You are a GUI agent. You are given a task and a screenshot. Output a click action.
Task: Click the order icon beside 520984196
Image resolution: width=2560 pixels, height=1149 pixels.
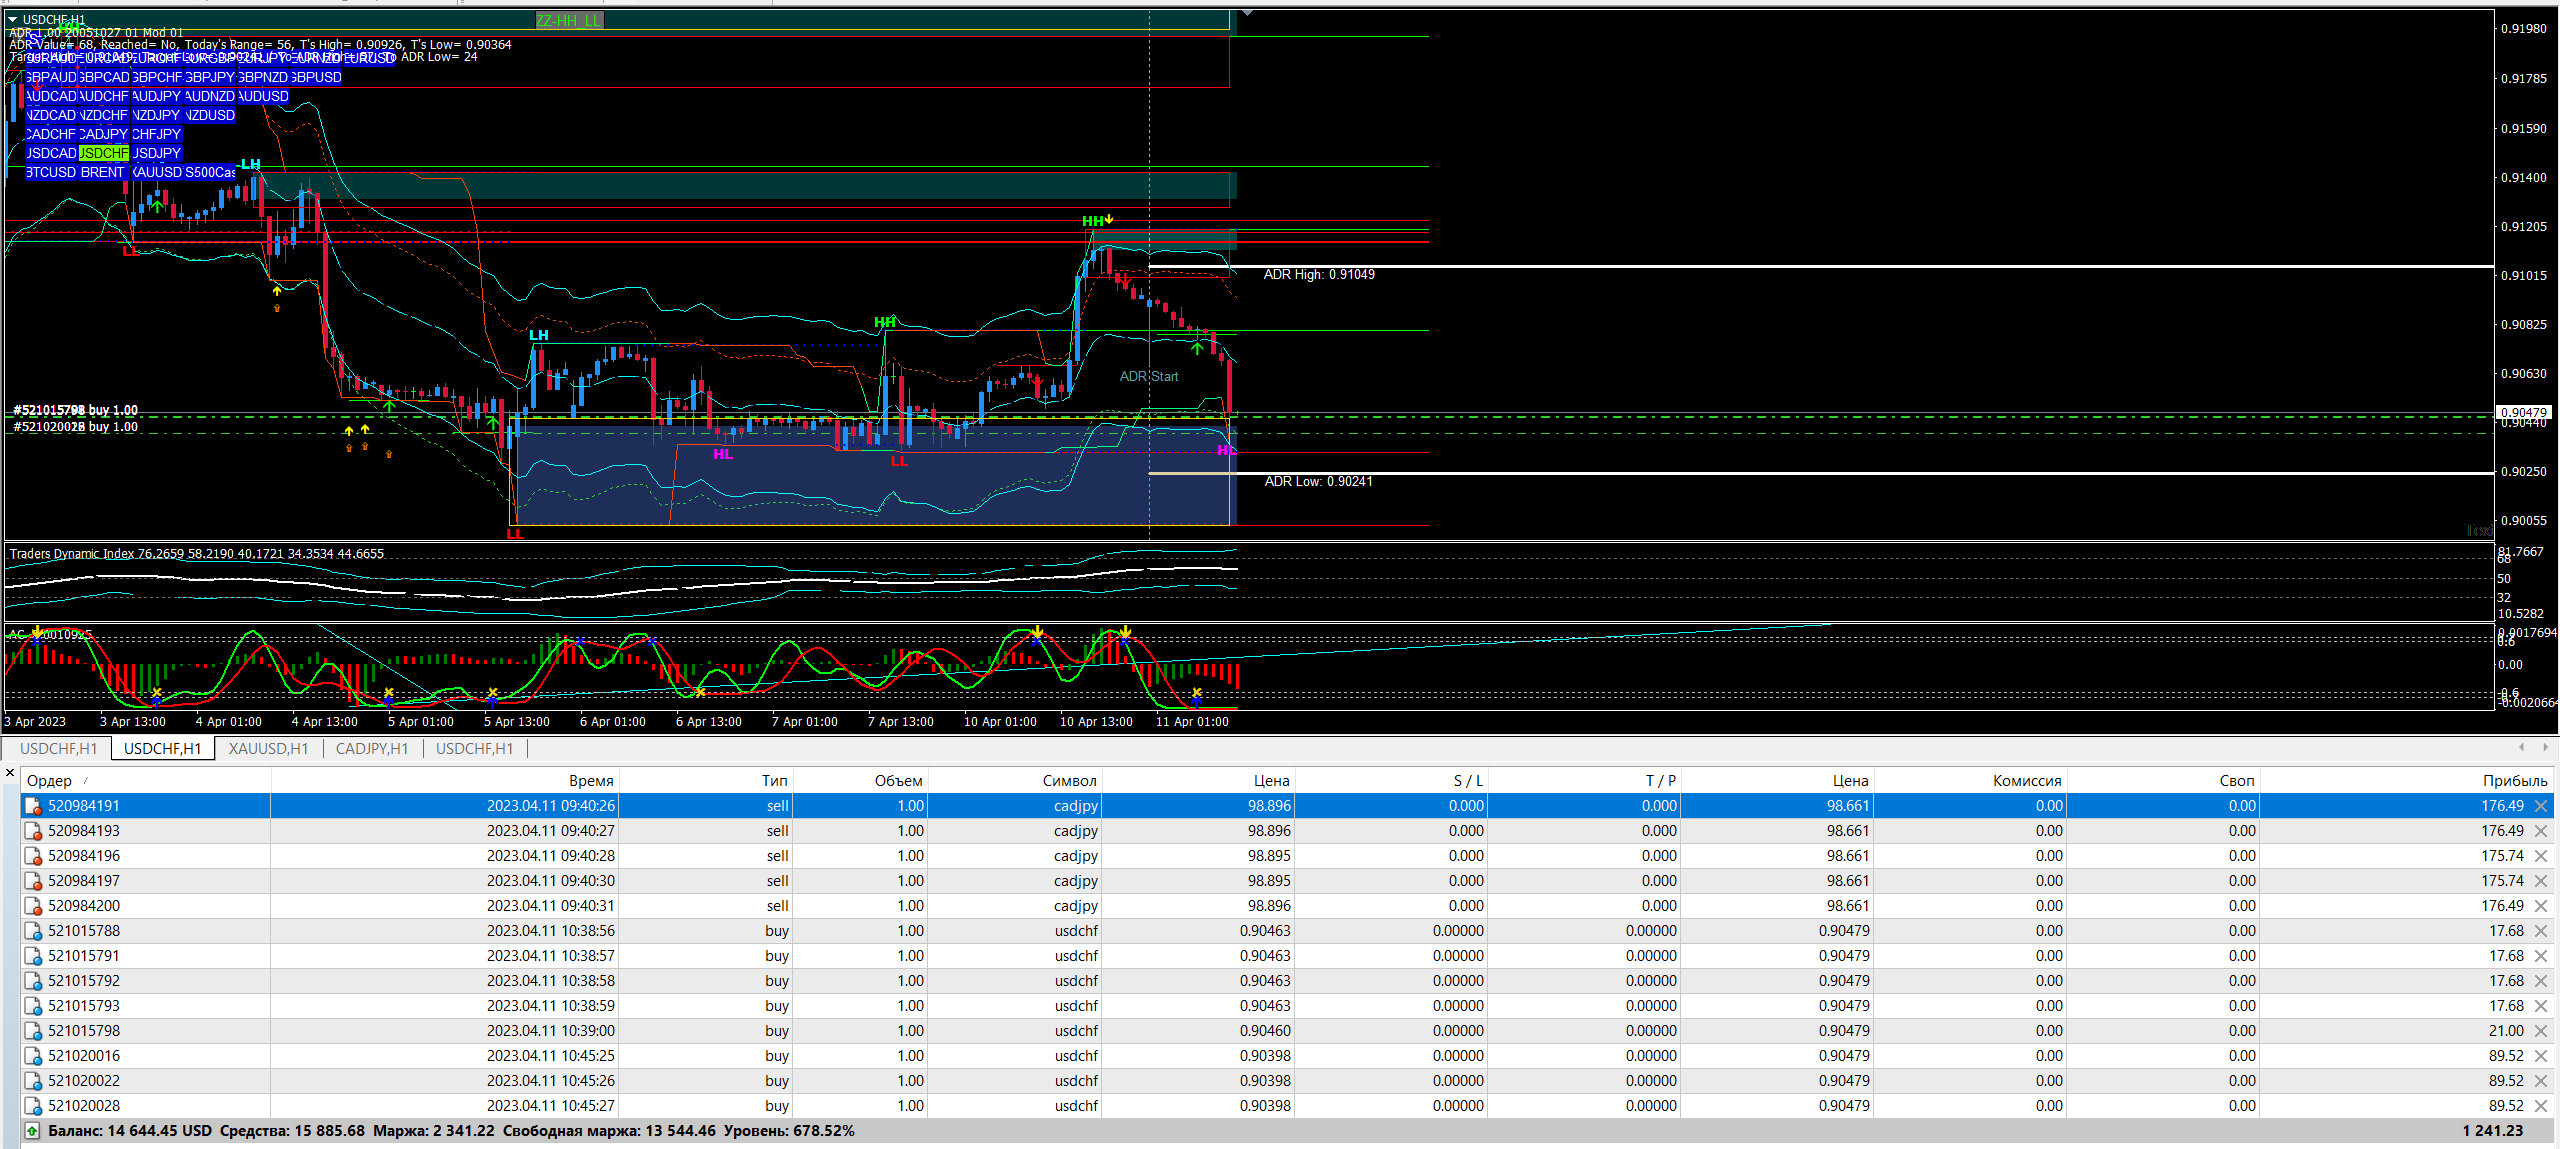[33, 856]
